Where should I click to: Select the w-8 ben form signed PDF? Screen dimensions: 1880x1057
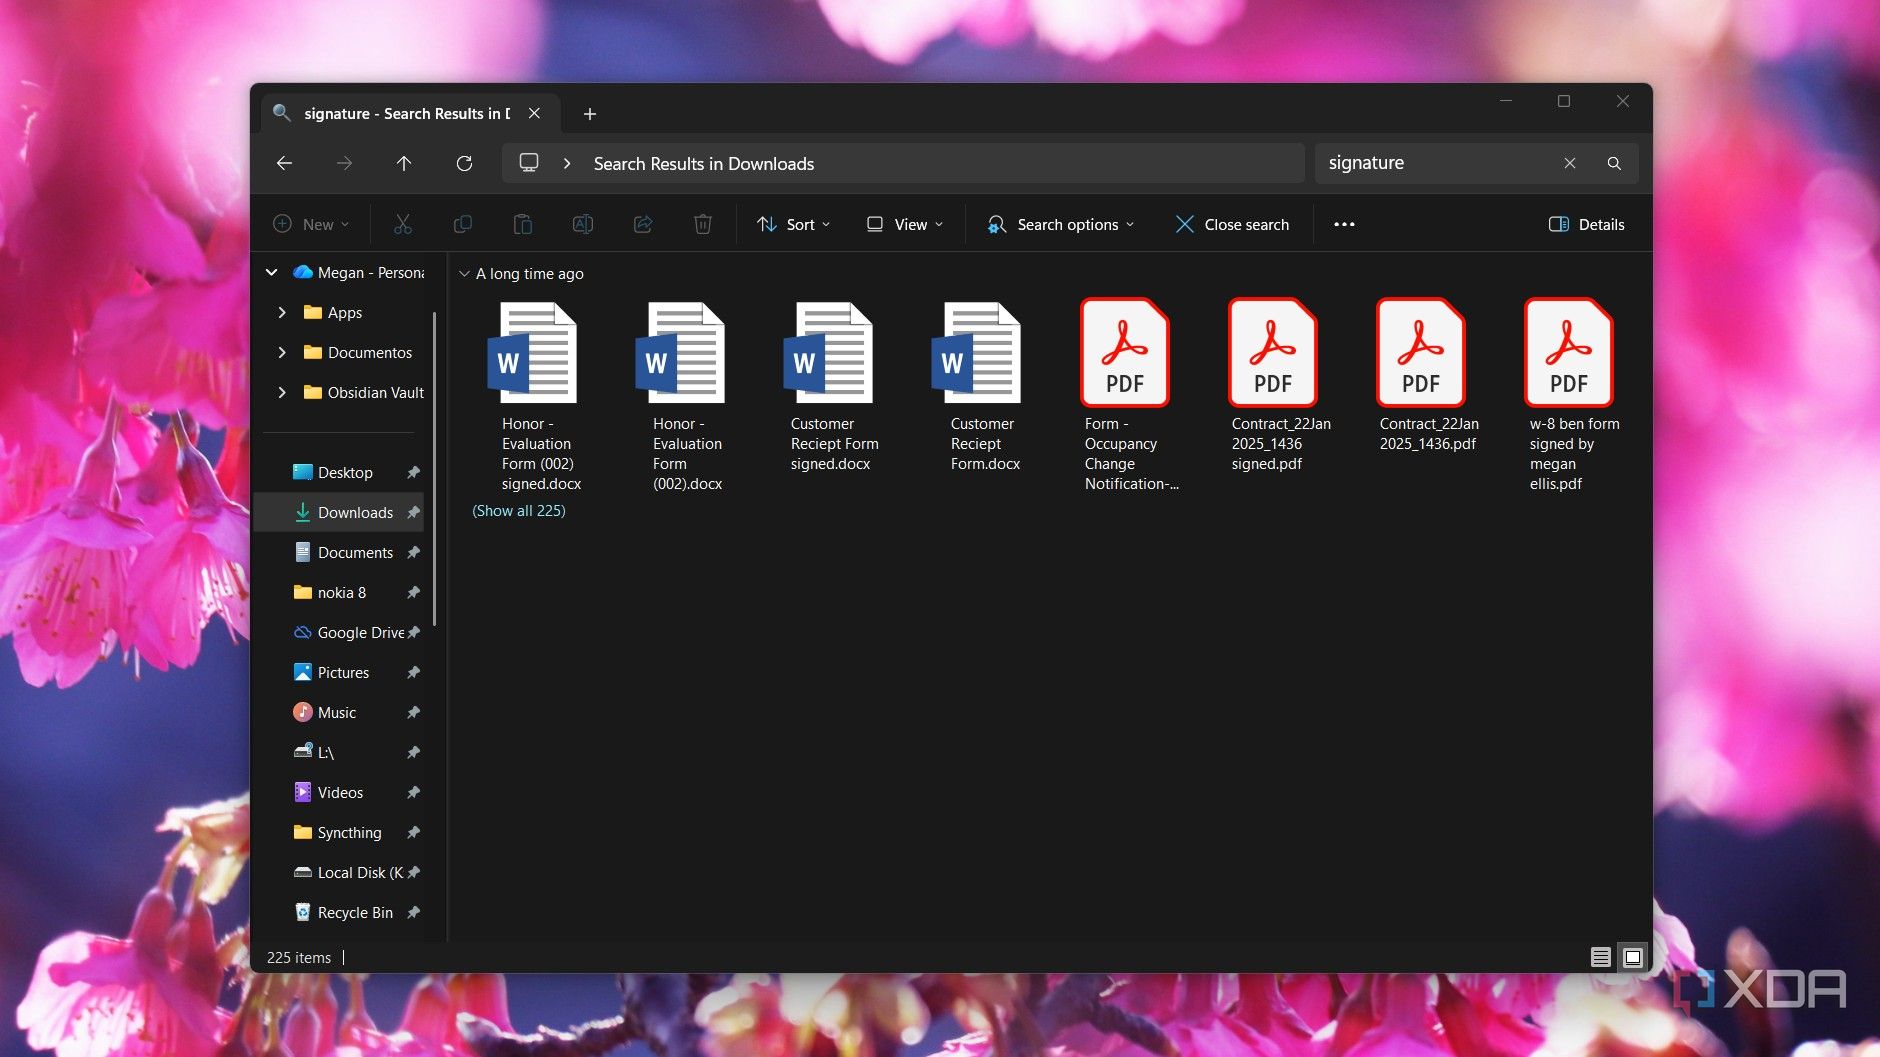coord(1570,396)
